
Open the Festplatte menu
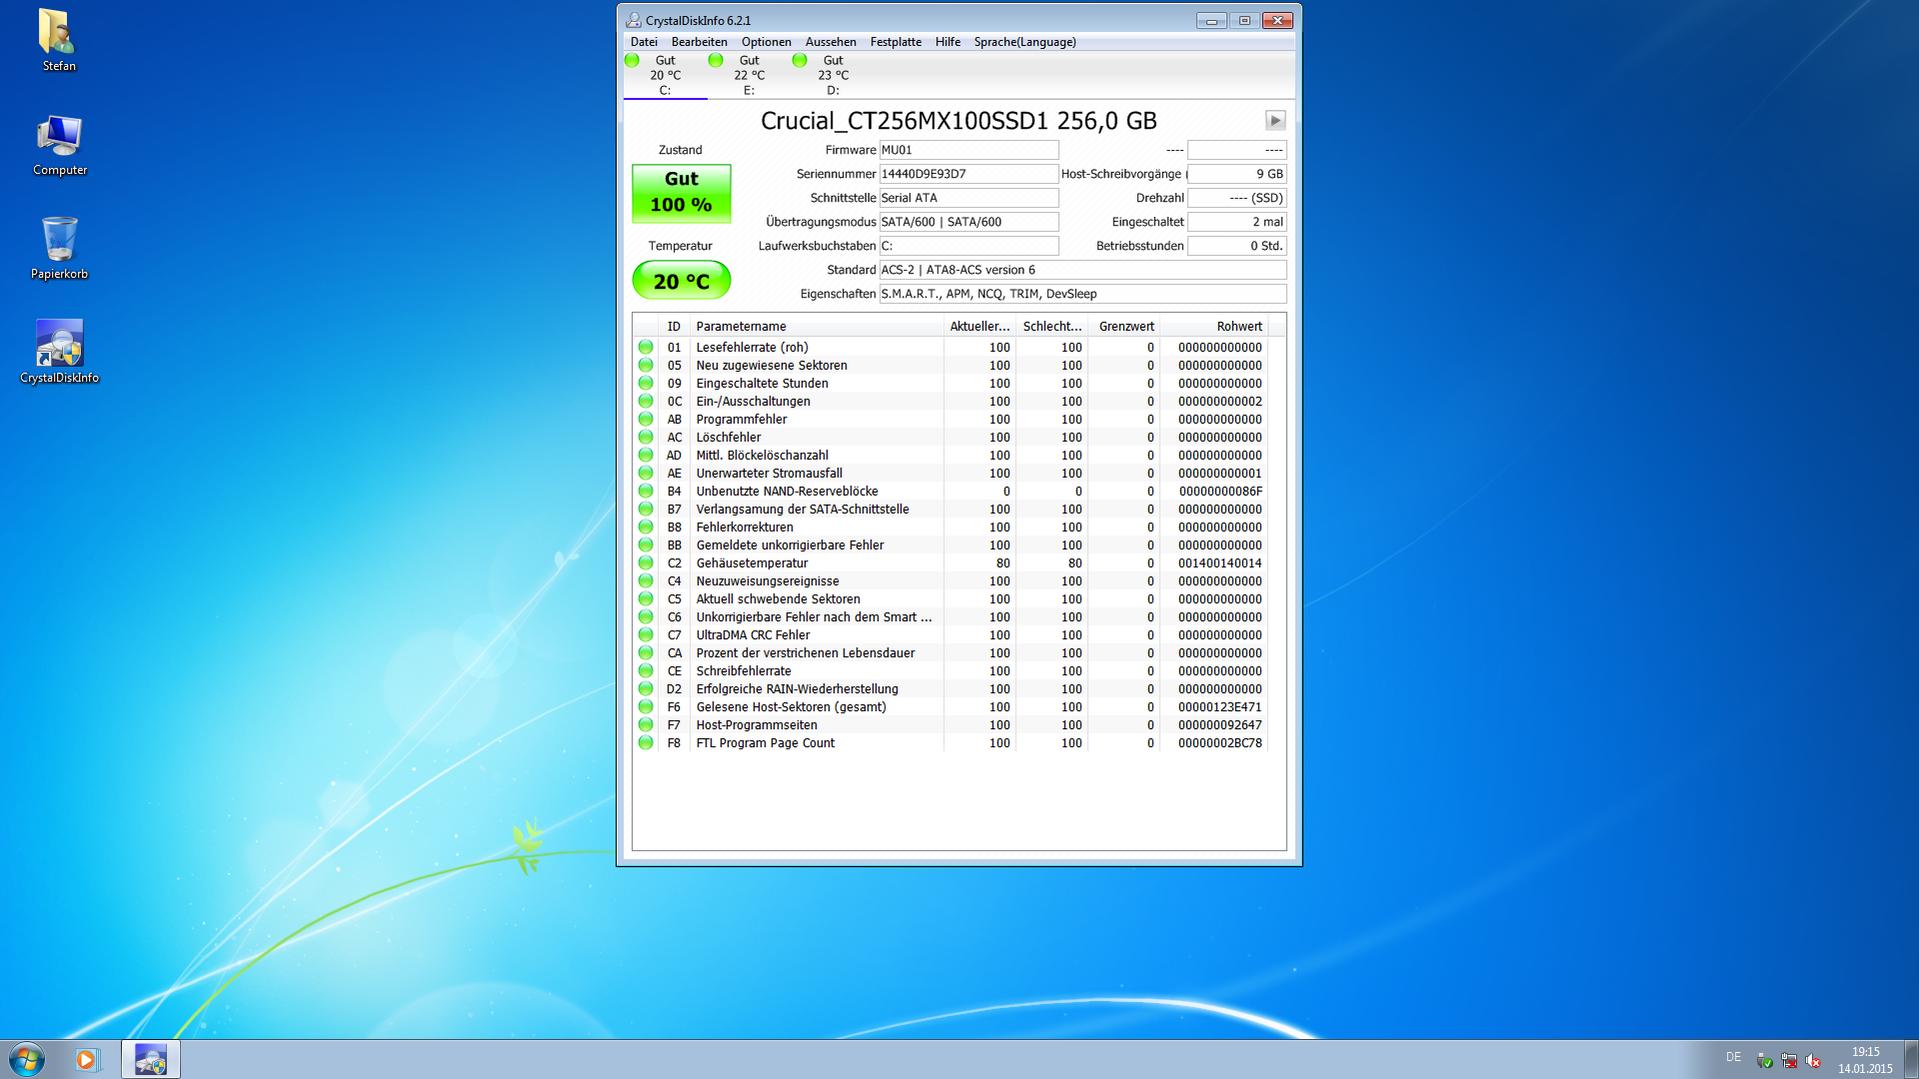pyautogui.click(x=895, y=42)
